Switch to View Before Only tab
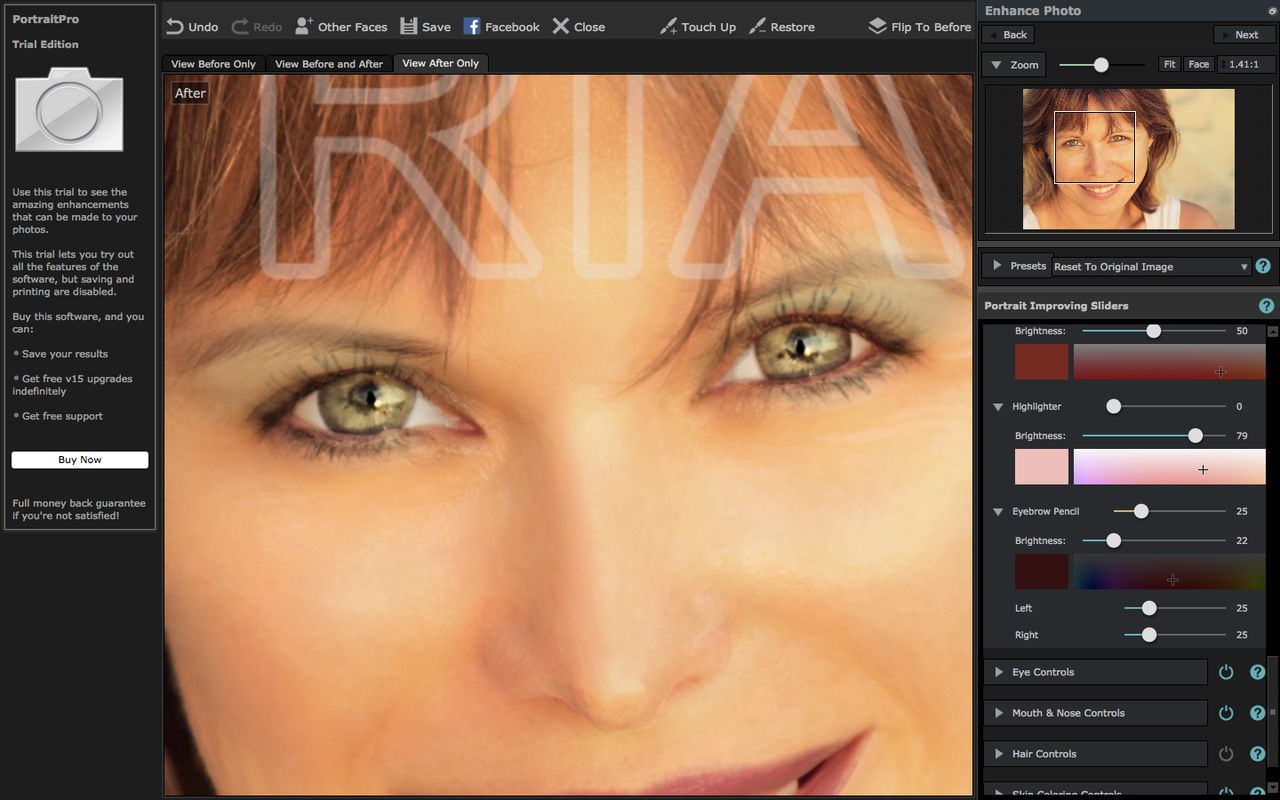This screenshot has width=1280, height=800. (213, 64)
